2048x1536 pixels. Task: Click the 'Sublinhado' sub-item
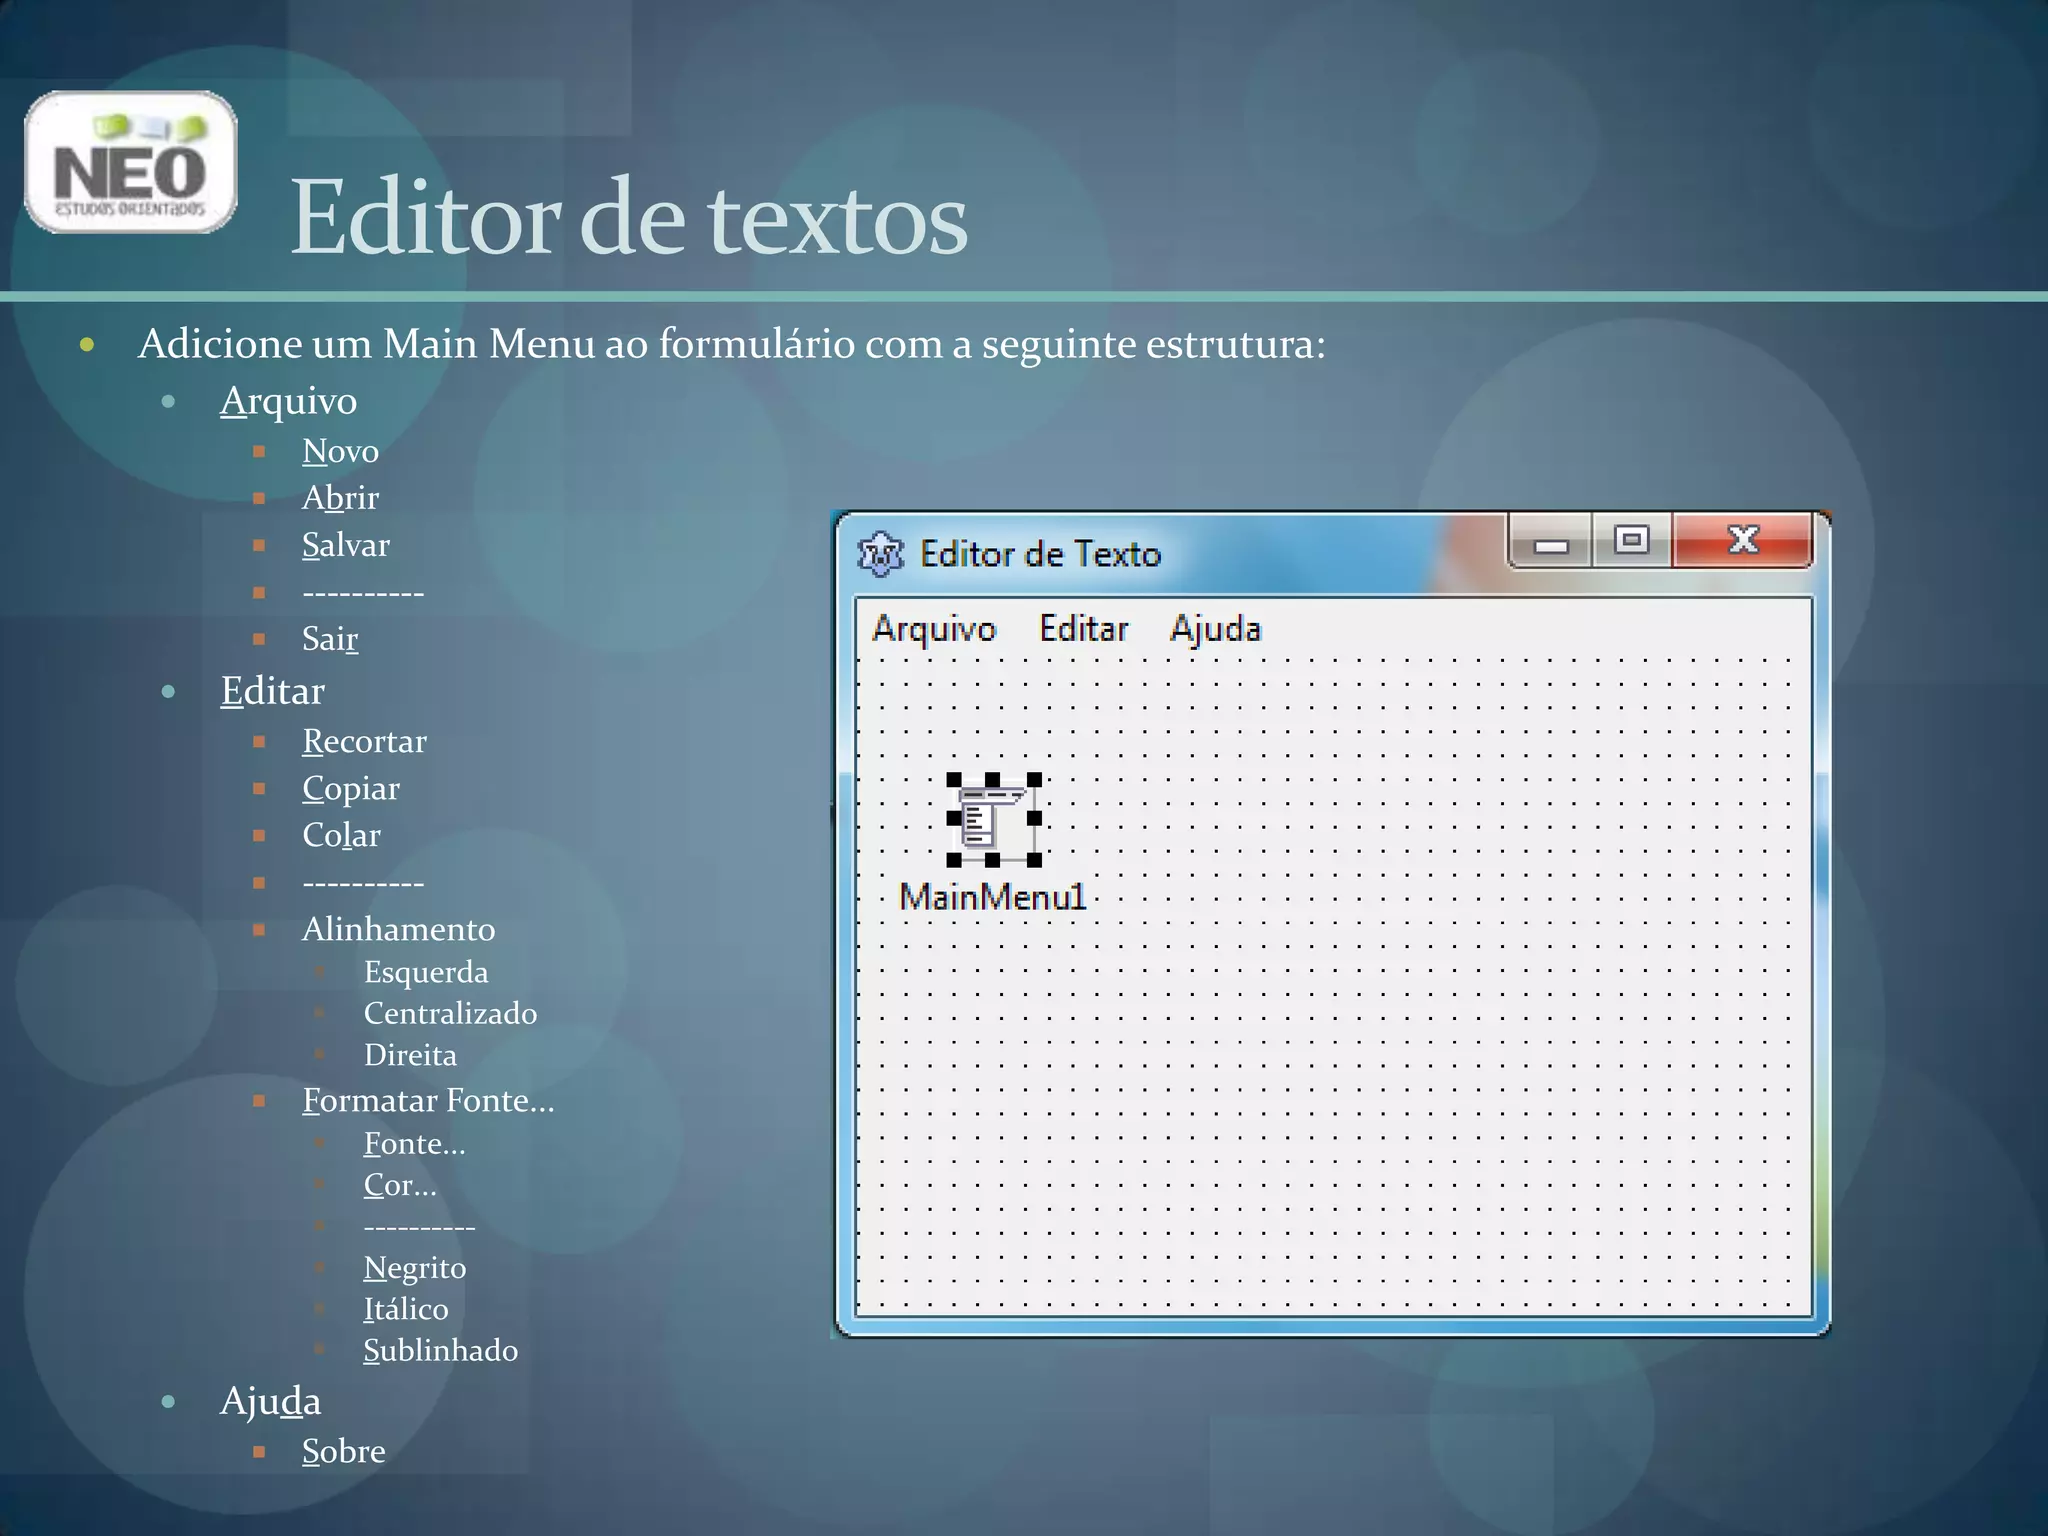point(440,1351)
